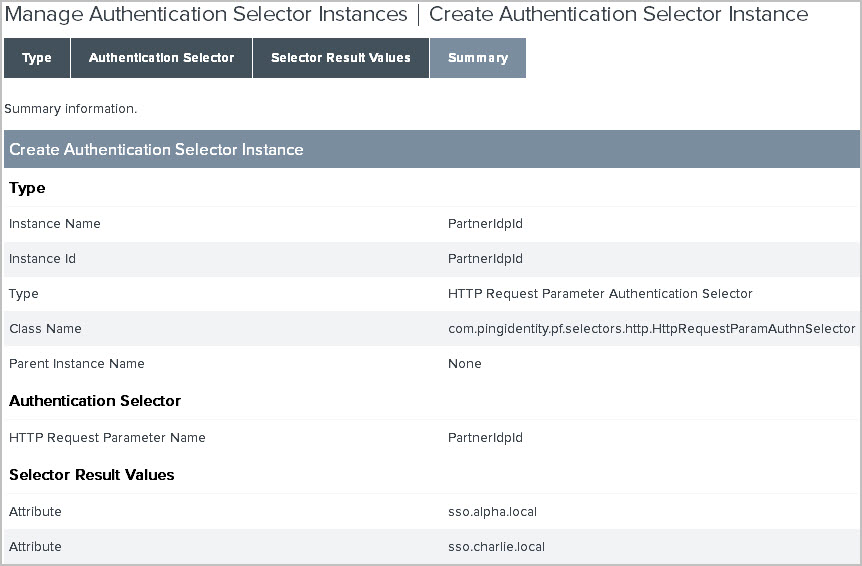Click PartnerIdpId in HTTP Request Parameter Name row

(x=485, y=438)
